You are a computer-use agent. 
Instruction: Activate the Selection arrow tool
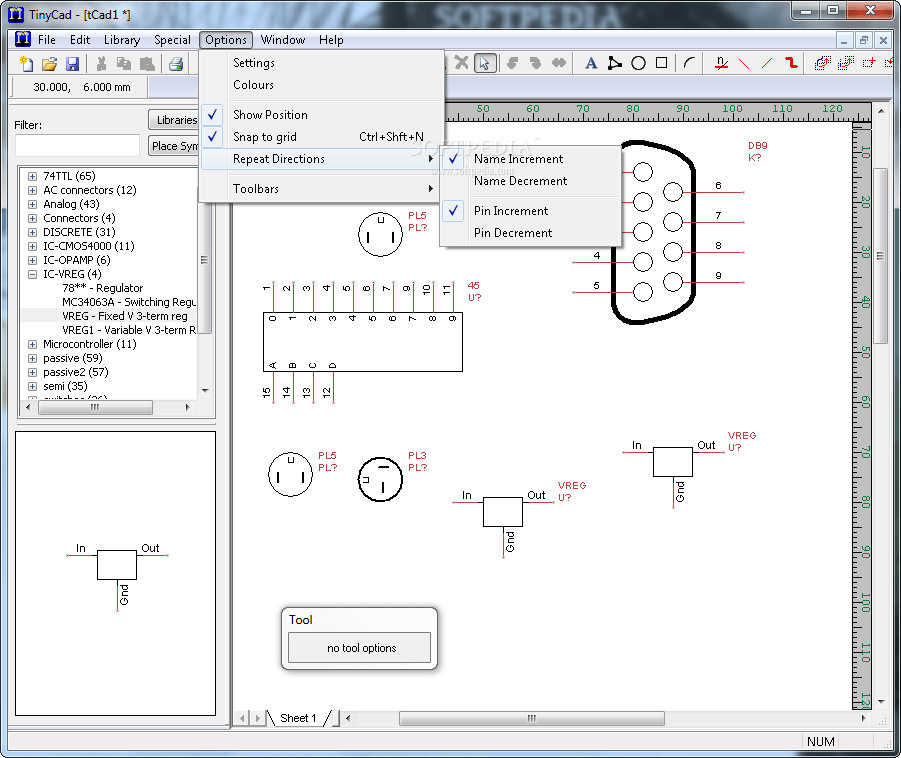(x=485, y=62)
